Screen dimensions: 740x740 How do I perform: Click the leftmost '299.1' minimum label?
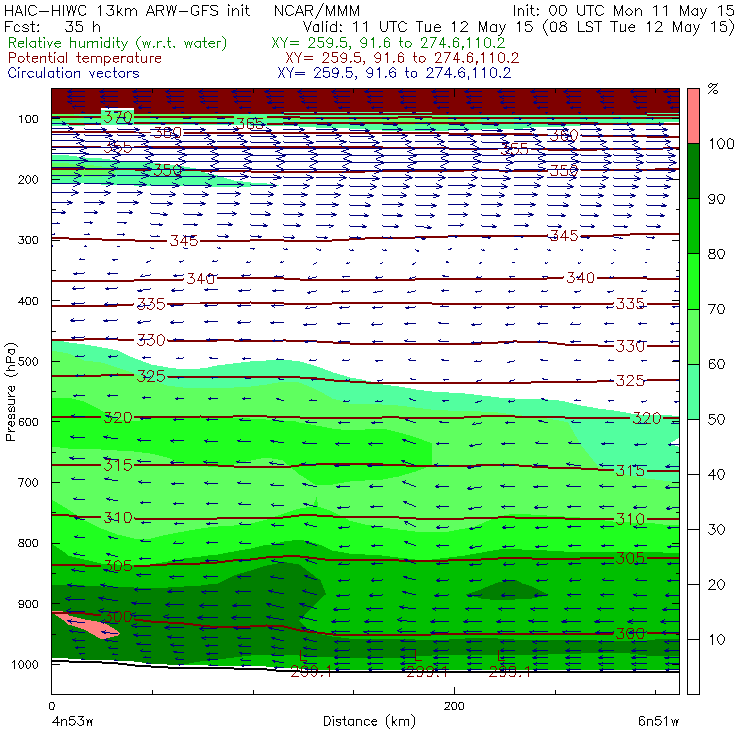click(311, 671)
